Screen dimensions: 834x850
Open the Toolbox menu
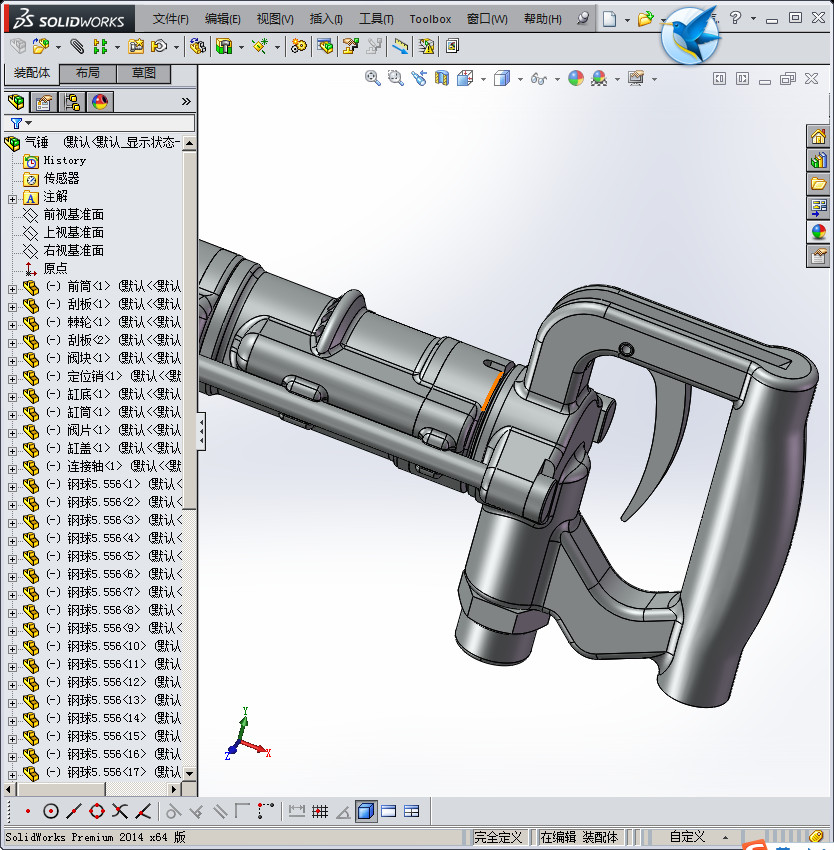(x=430, y=19)
